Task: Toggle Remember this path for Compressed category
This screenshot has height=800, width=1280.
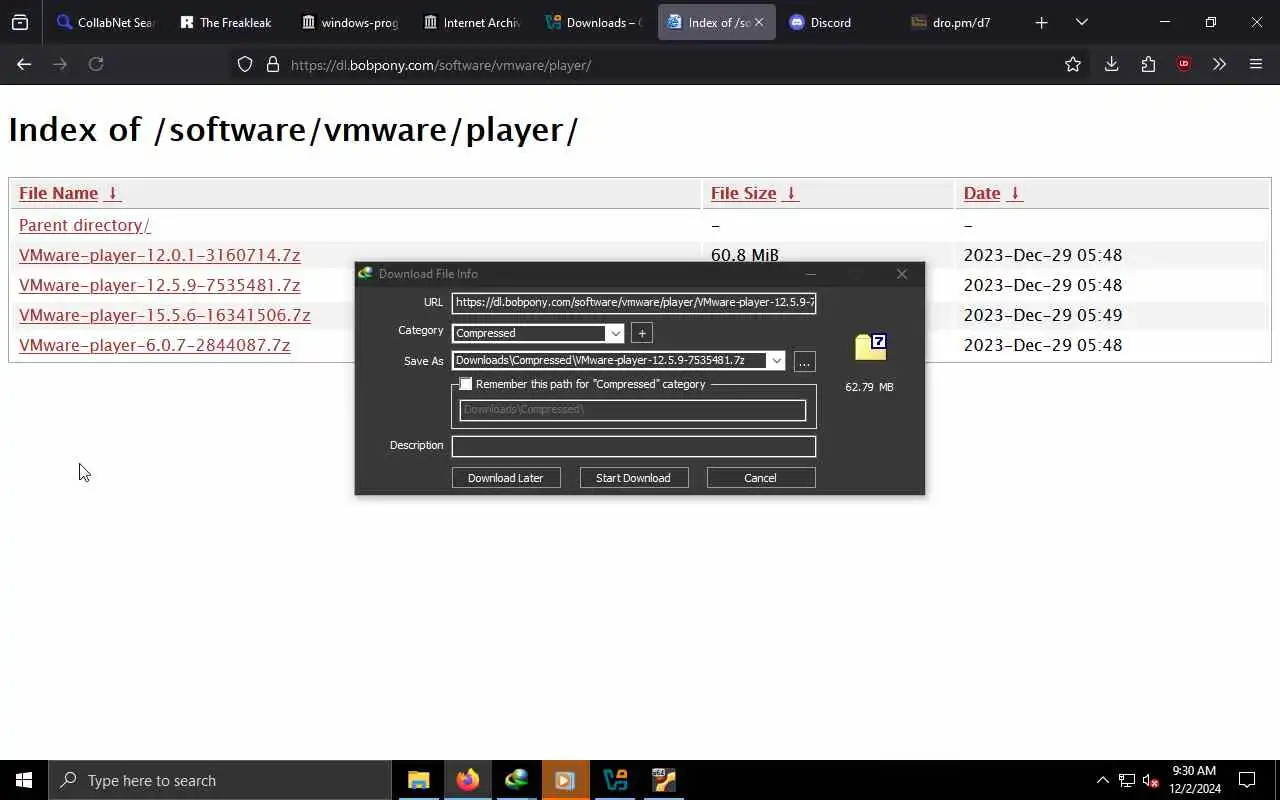Action: [x=466, y=384]
